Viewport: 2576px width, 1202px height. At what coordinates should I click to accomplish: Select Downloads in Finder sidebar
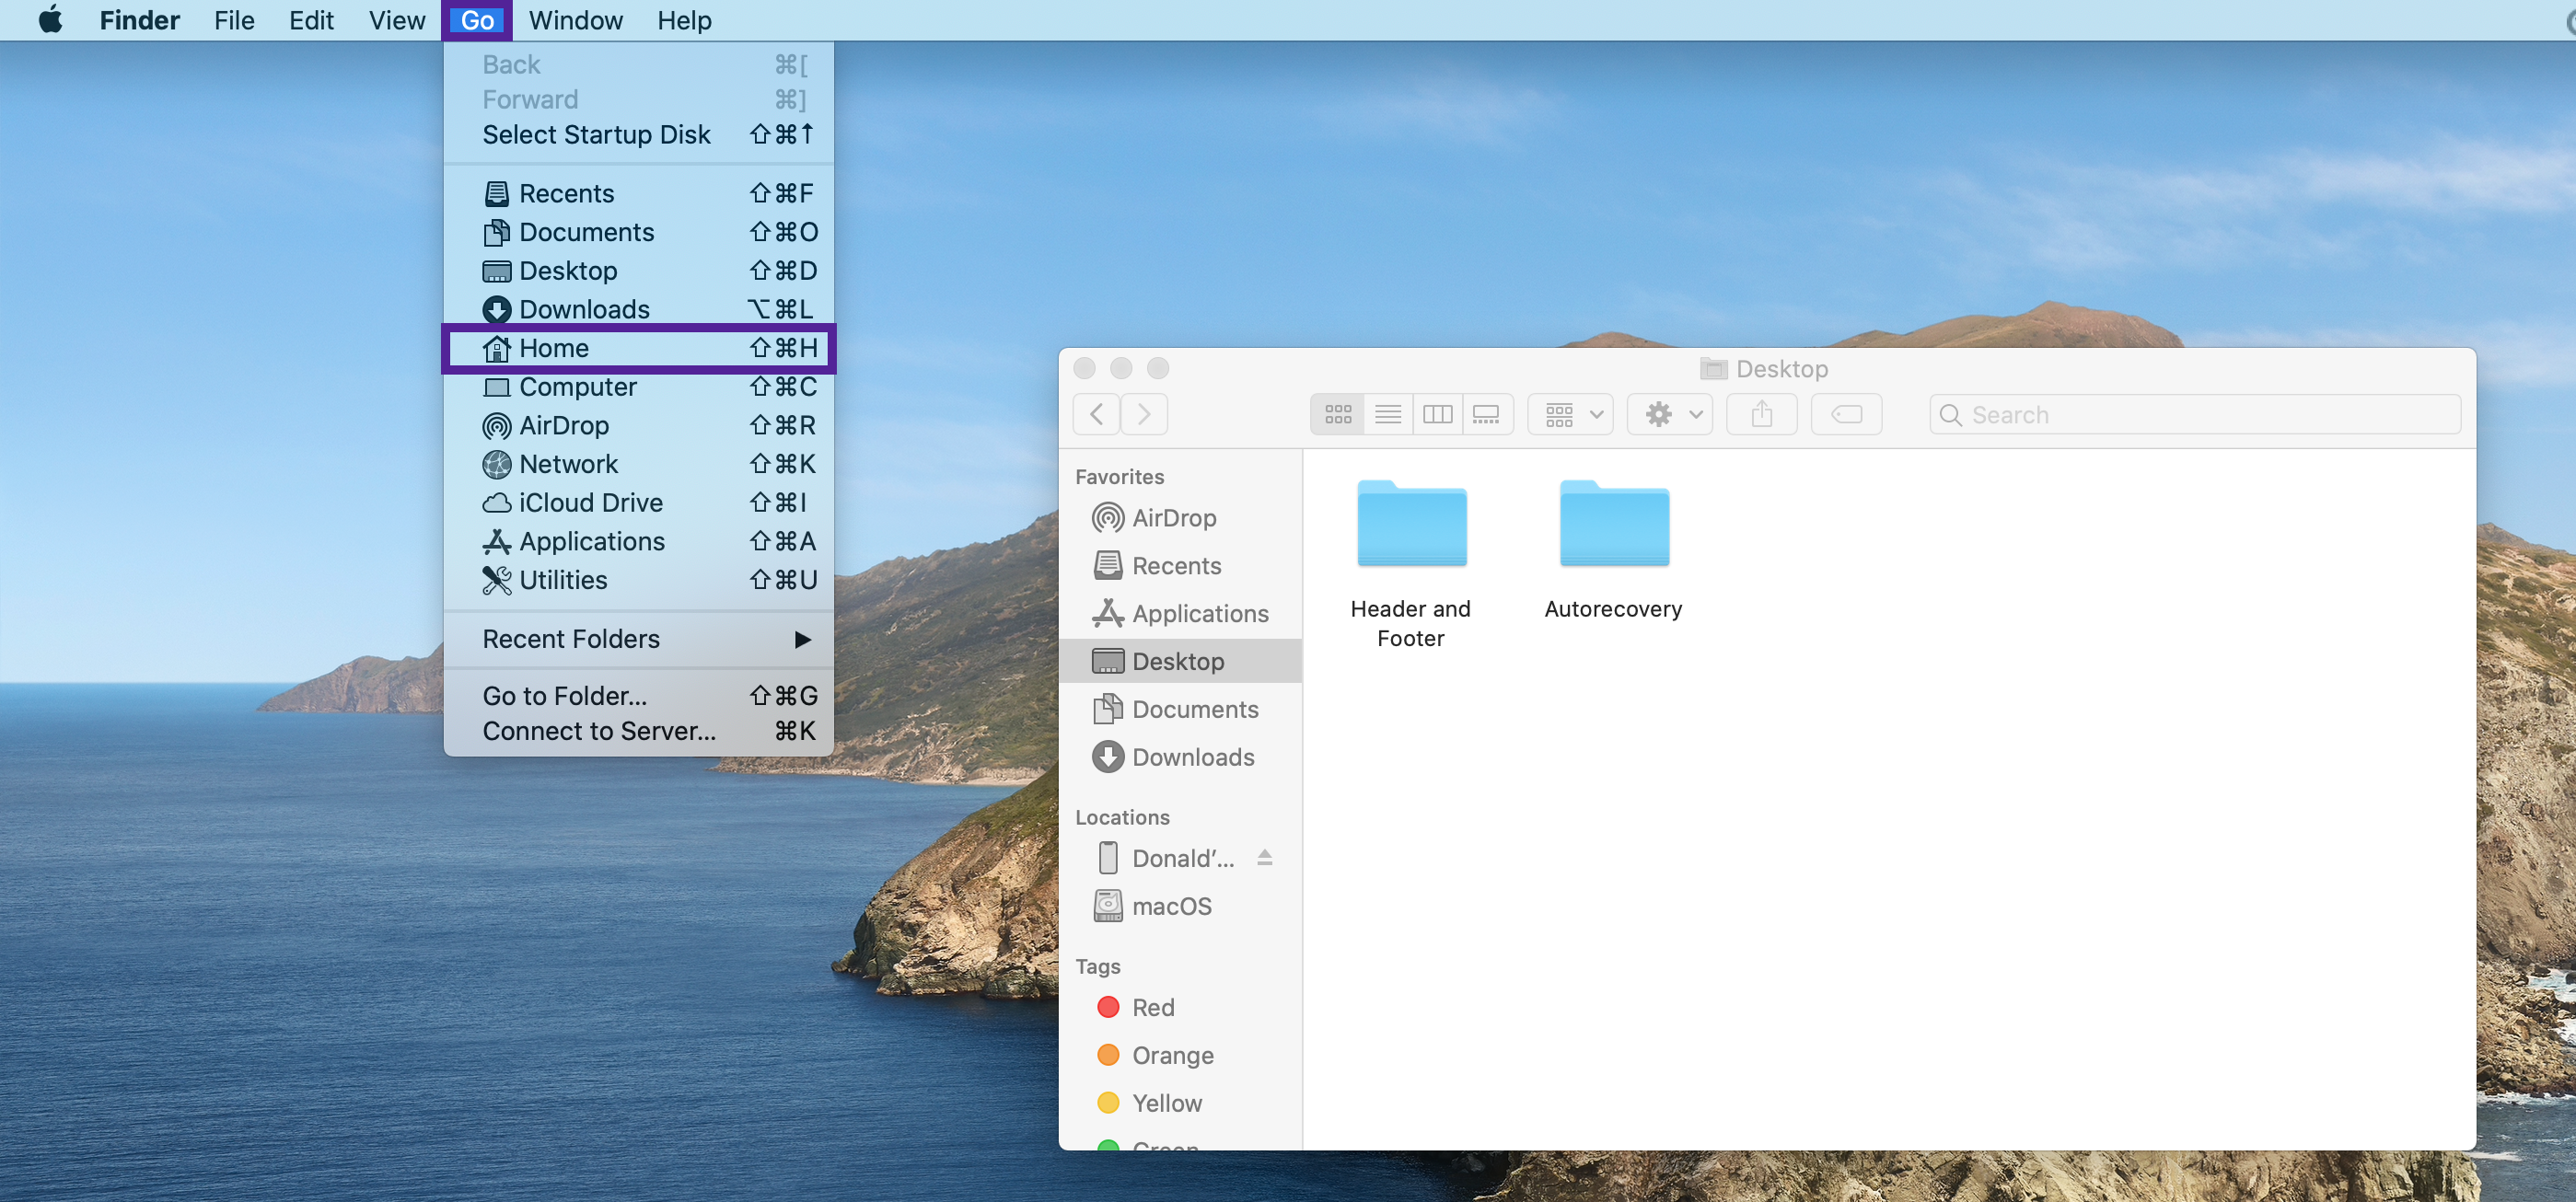click(1180, 757)
